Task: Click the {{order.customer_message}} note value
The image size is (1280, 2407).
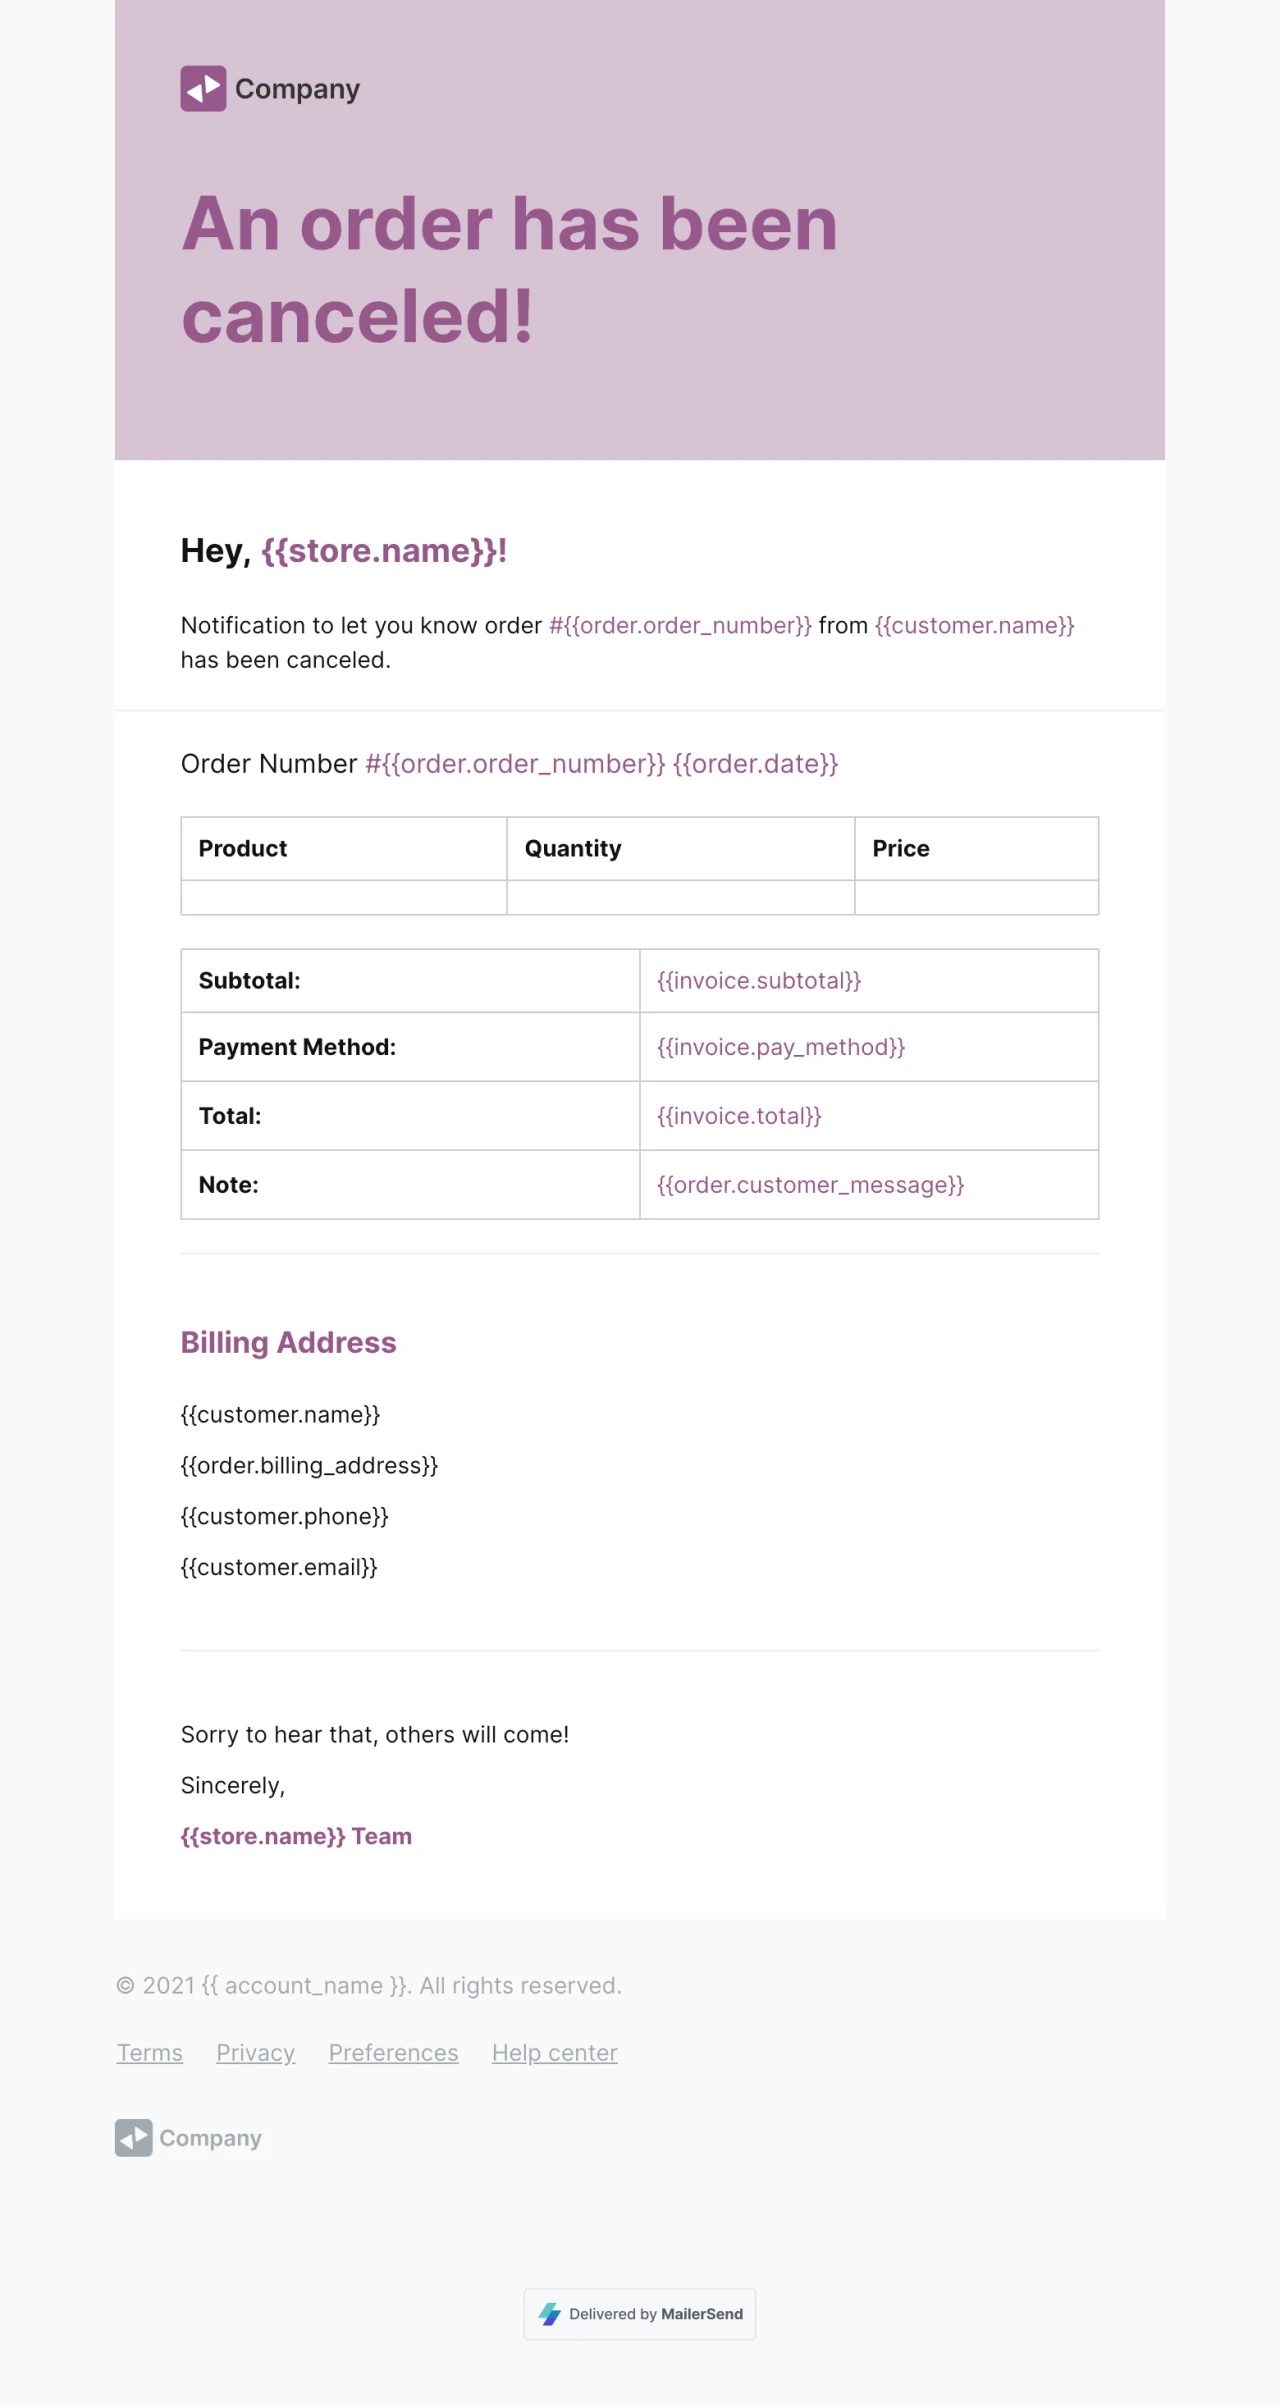Action: tap(810, 1185)
